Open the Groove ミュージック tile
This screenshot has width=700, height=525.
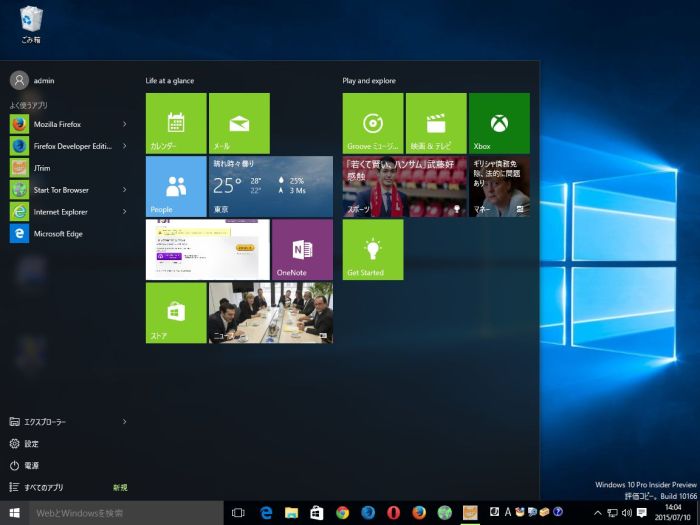tap(372, 123)
